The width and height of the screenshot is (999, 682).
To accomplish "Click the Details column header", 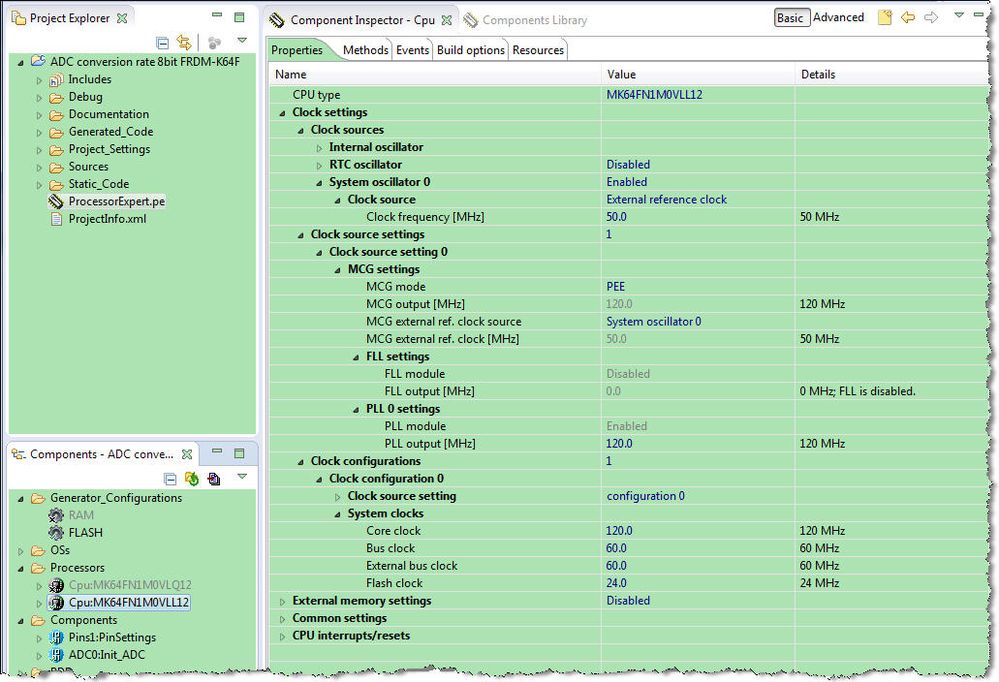I will click(892, 75).
